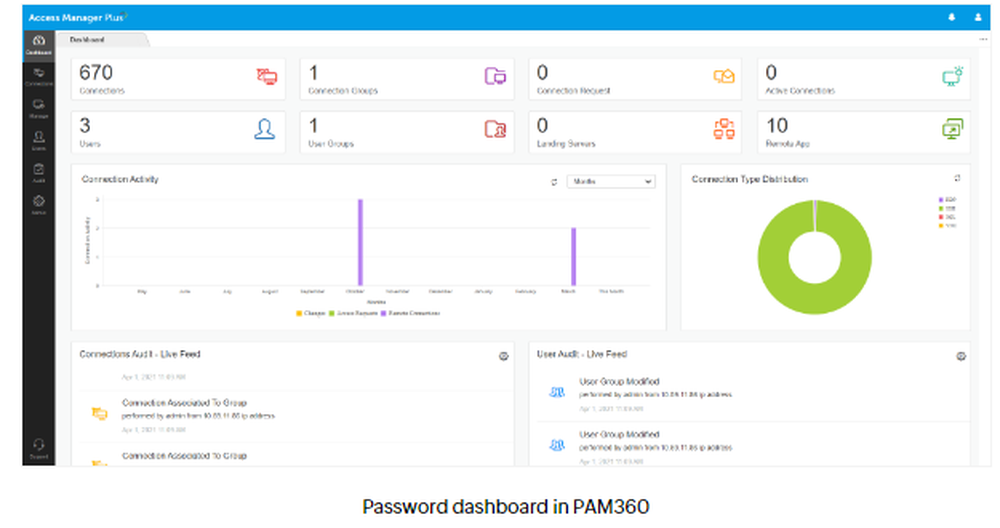The image size is (1000, 528).
Task: Toggle Remote Connections series in activity legend
Action: pyautogui.click(x=410, y=313)
